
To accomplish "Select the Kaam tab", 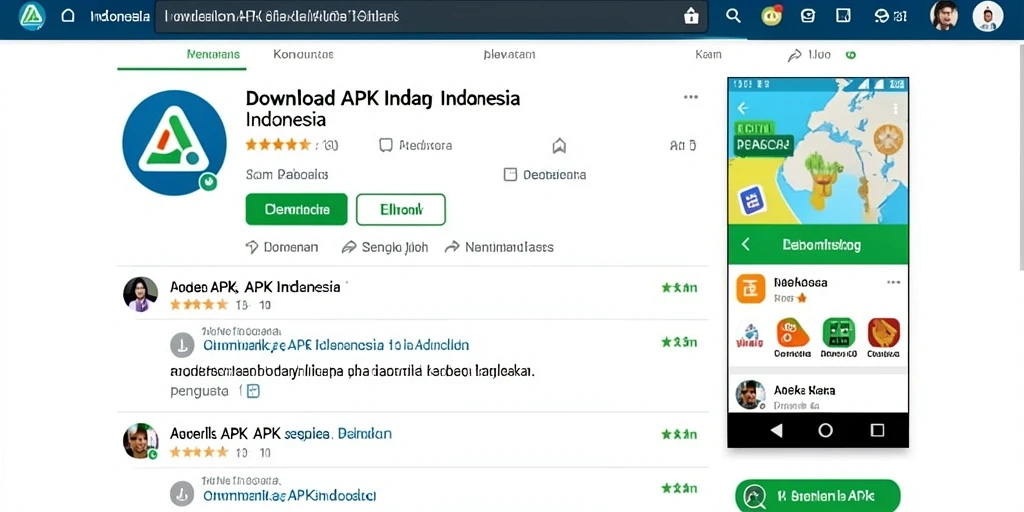I will coord(709,54).
